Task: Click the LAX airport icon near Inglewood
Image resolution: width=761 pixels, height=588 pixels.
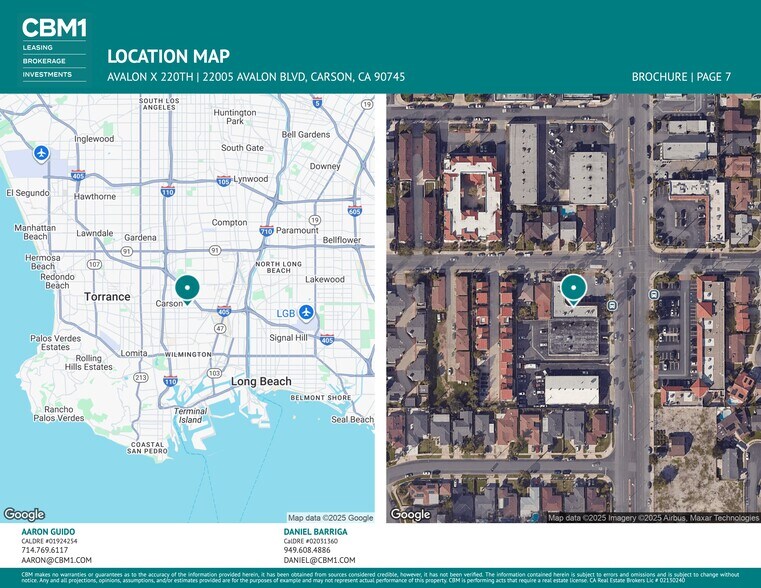Action: click(41, 153)
